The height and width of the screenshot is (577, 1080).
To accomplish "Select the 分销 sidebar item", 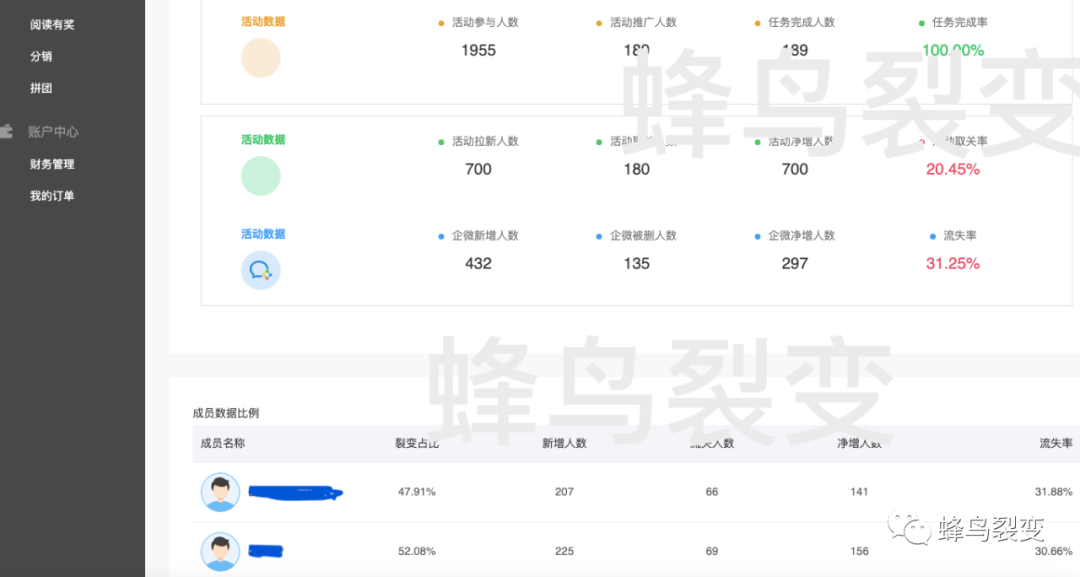I will pyautogui.click(x=41, y=56).
